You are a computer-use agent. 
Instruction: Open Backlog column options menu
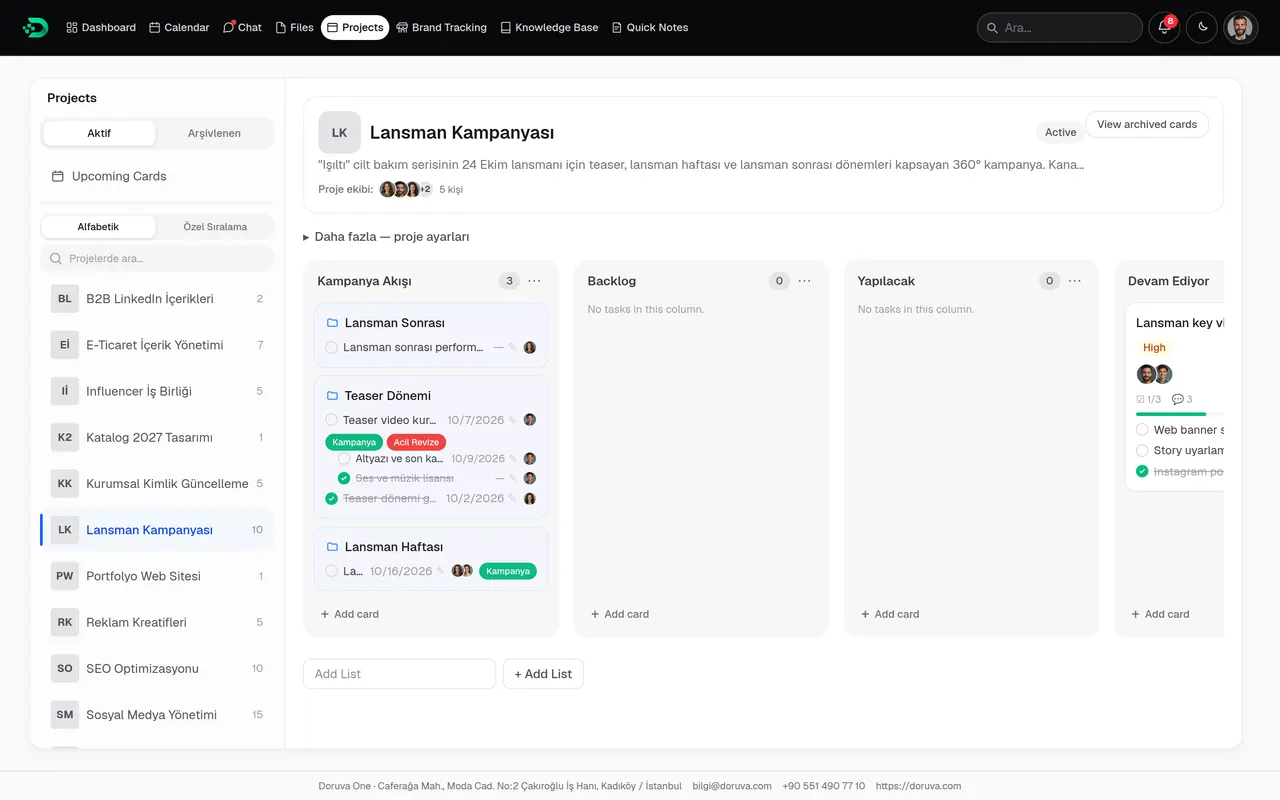(805, 281)
